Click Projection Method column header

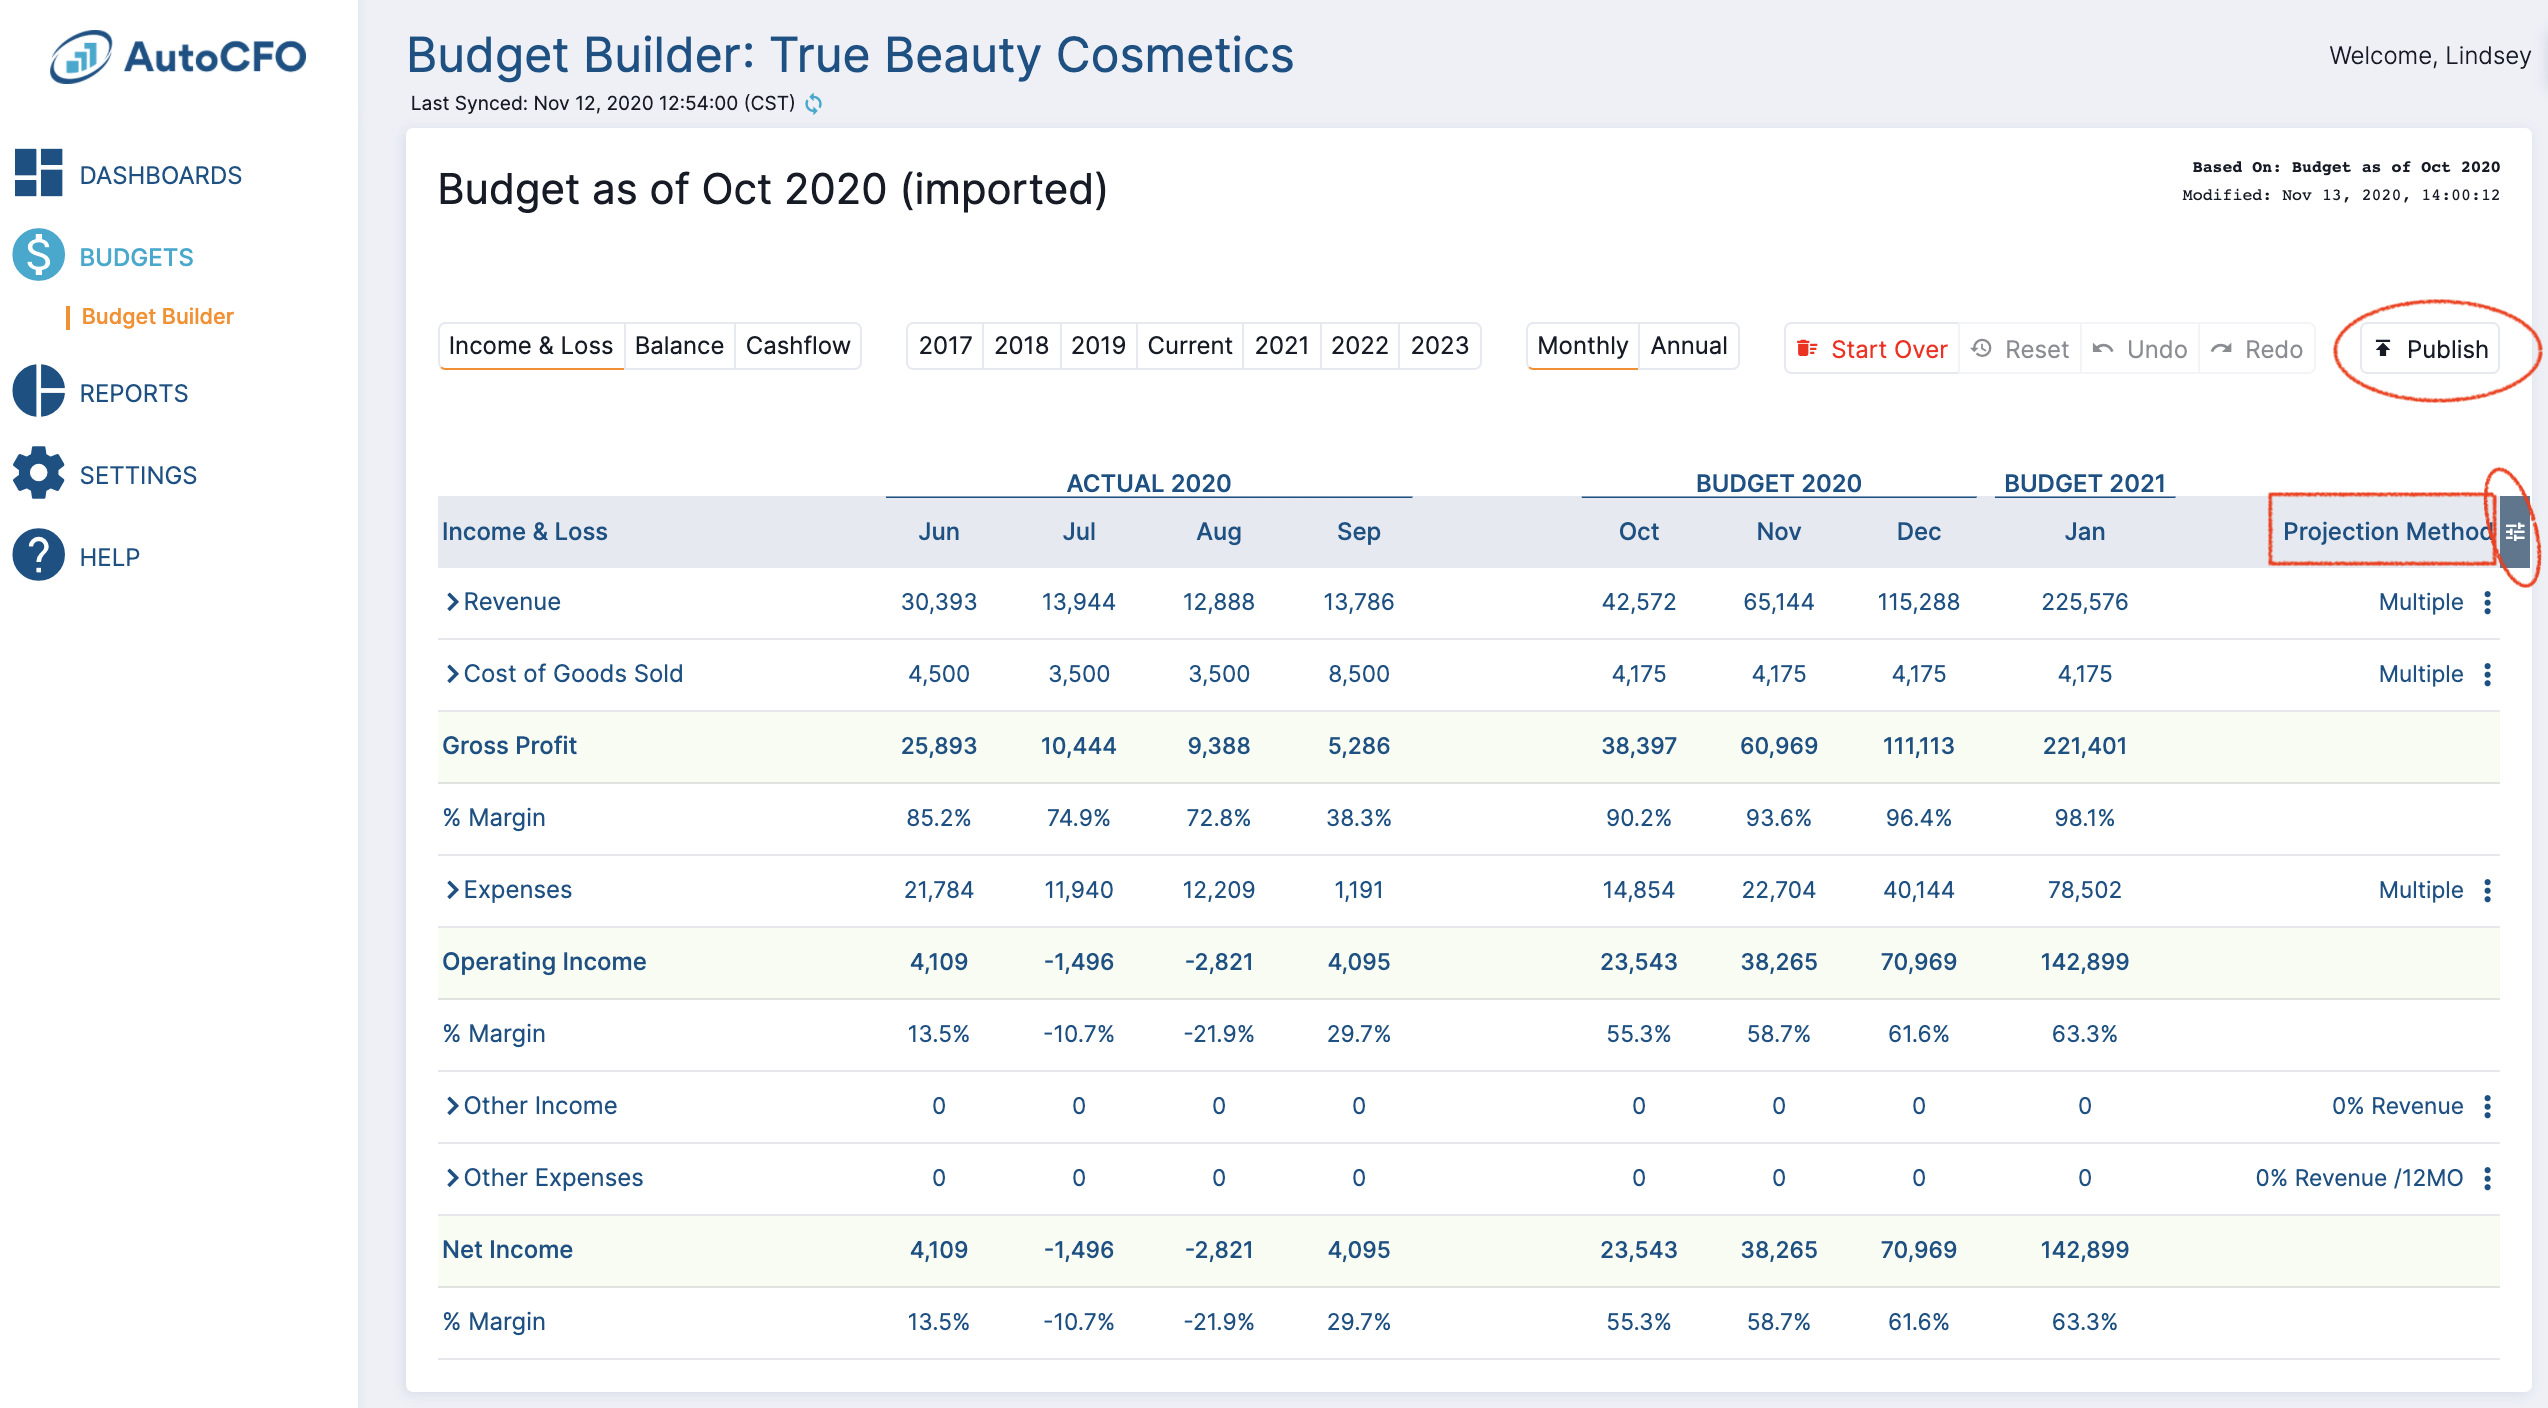pyautogui.click(x=2387, y=532)
